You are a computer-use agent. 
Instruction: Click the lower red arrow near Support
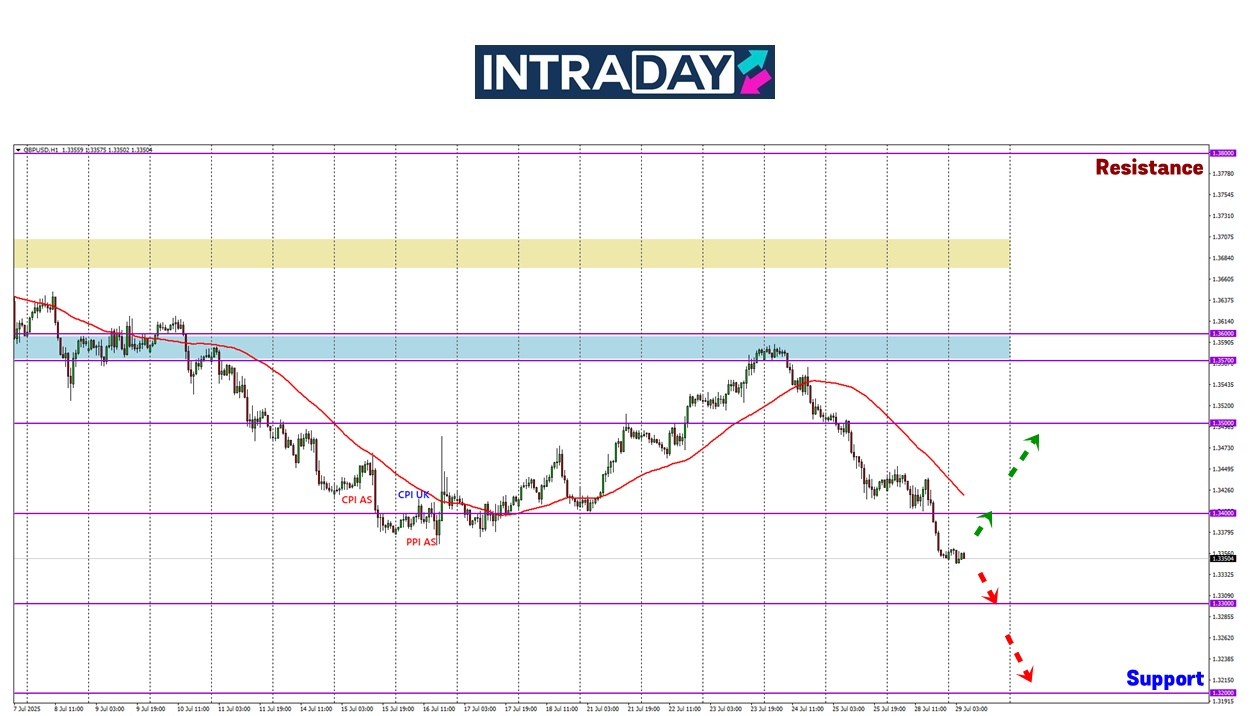(1017, 656)
